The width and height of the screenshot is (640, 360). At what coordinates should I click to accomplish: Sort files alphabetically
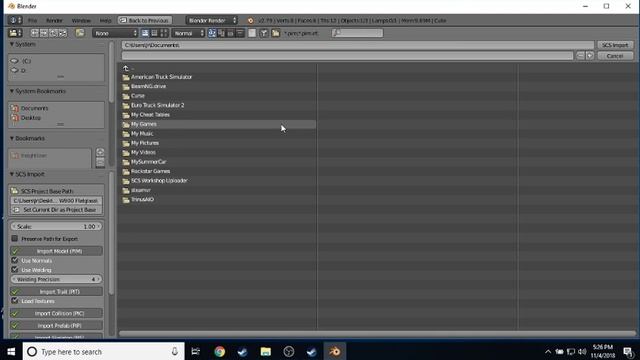pyautogui.click(x=212, y=33)
